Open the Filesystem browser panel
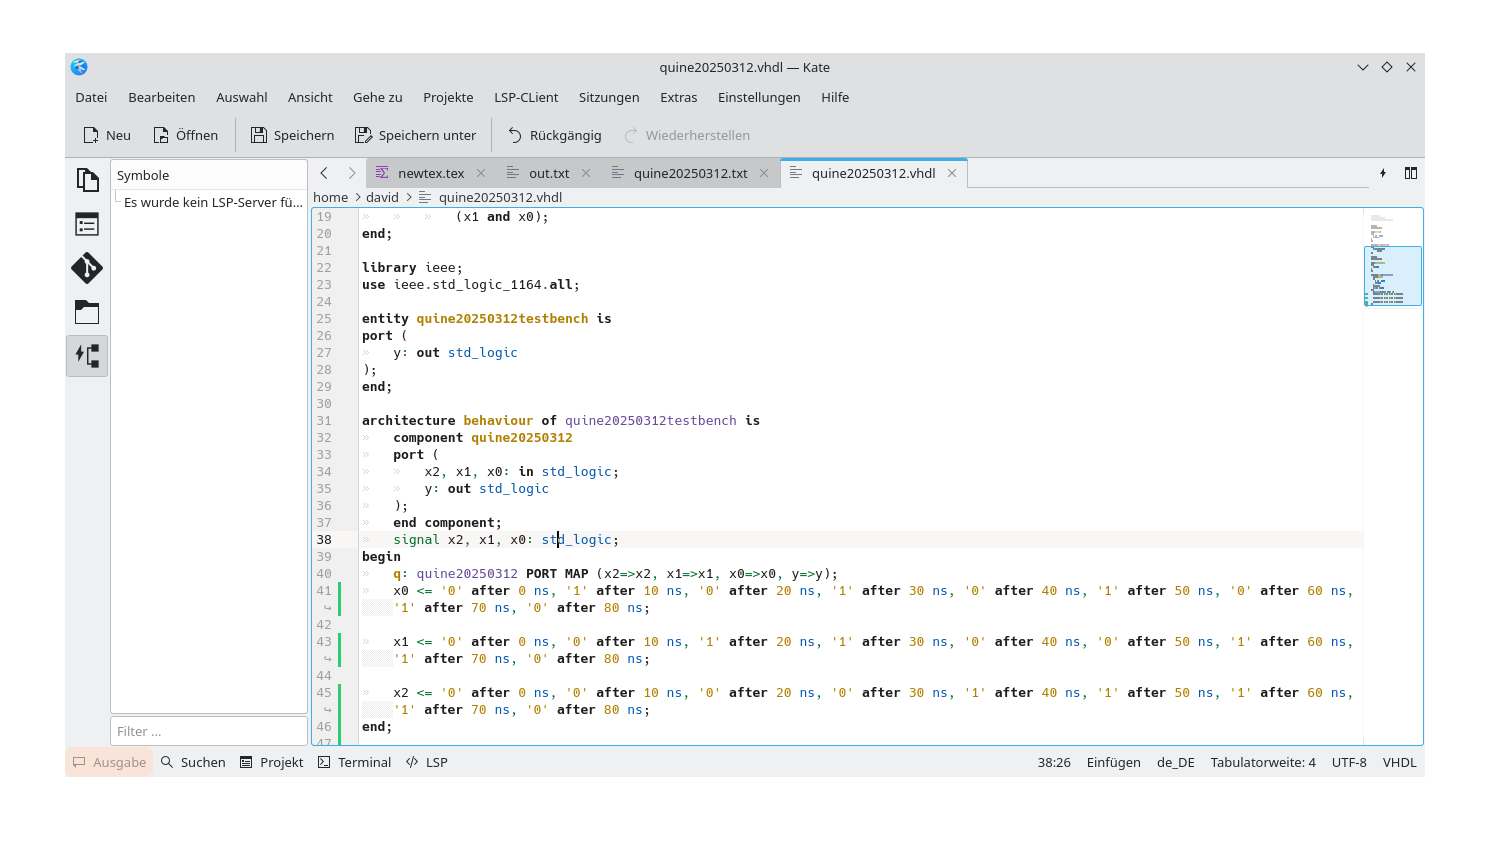1490x854 pixels. click(x=87, y=312)
